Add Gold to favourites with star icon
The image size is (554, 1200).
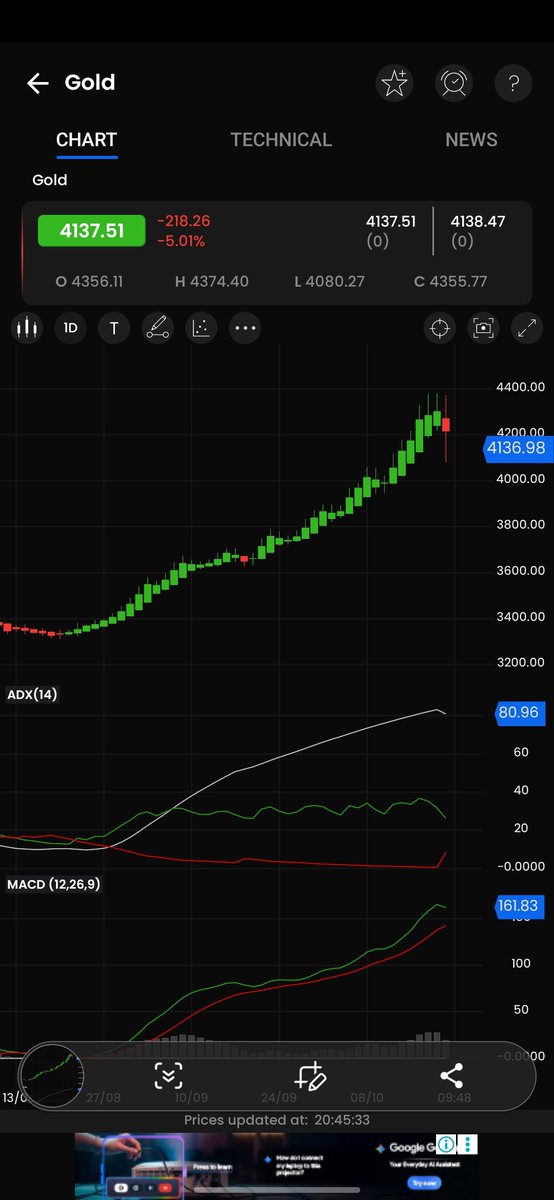point(394,83)
